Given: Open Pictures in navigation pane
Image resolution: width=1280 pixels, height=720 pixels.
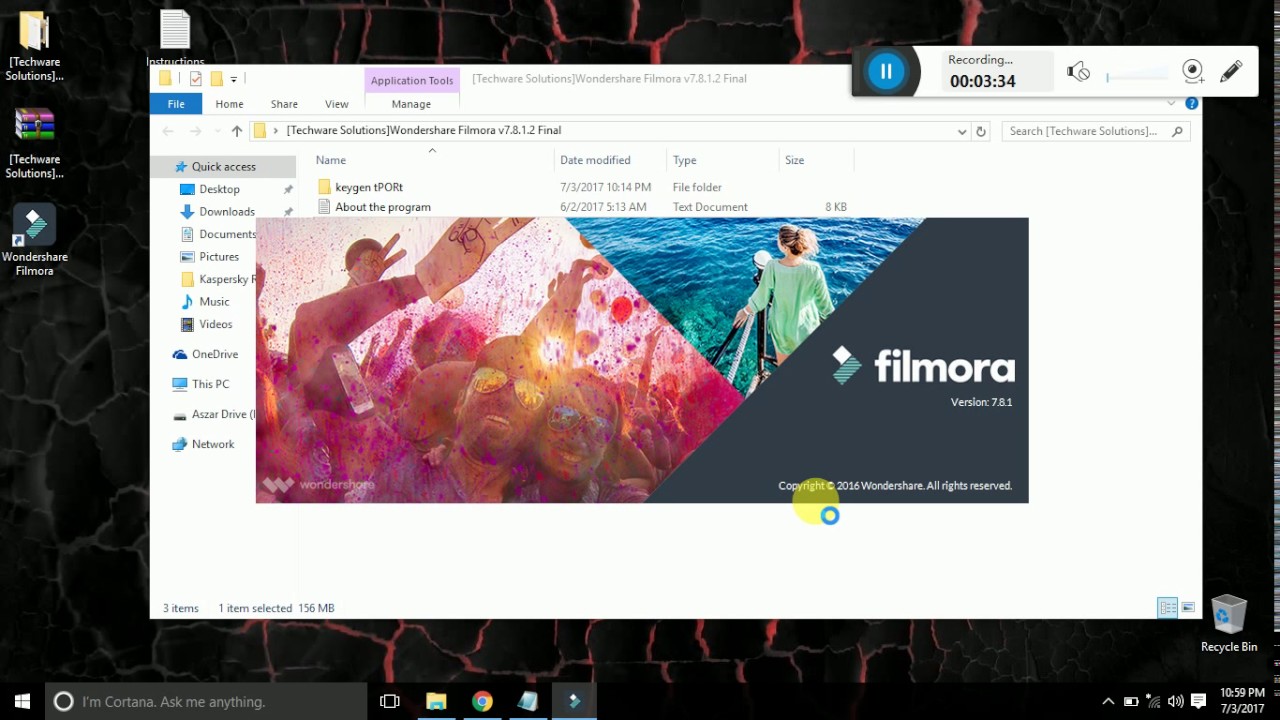Looking at the screenshot, I should point(219,257).
